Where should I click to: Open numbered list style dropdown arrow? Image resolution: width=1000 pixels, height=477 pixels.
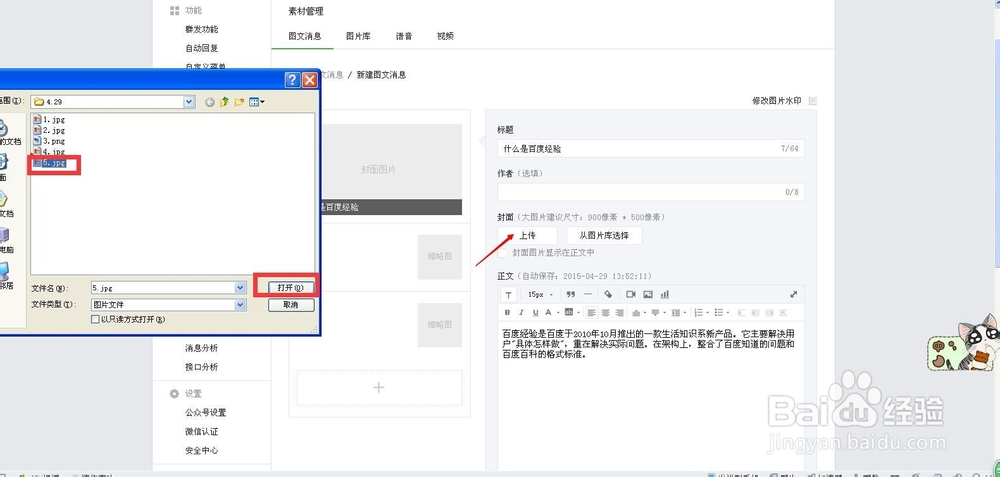pos(707,312)
